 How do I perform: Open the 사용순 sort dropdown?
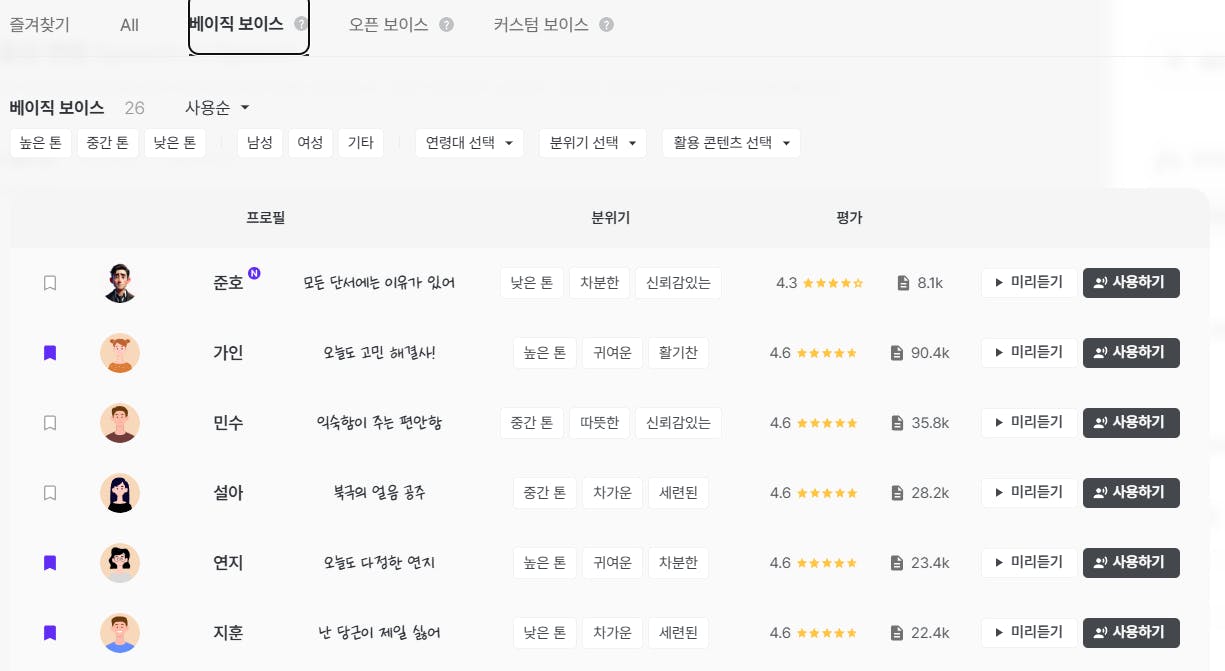[217, 107]
